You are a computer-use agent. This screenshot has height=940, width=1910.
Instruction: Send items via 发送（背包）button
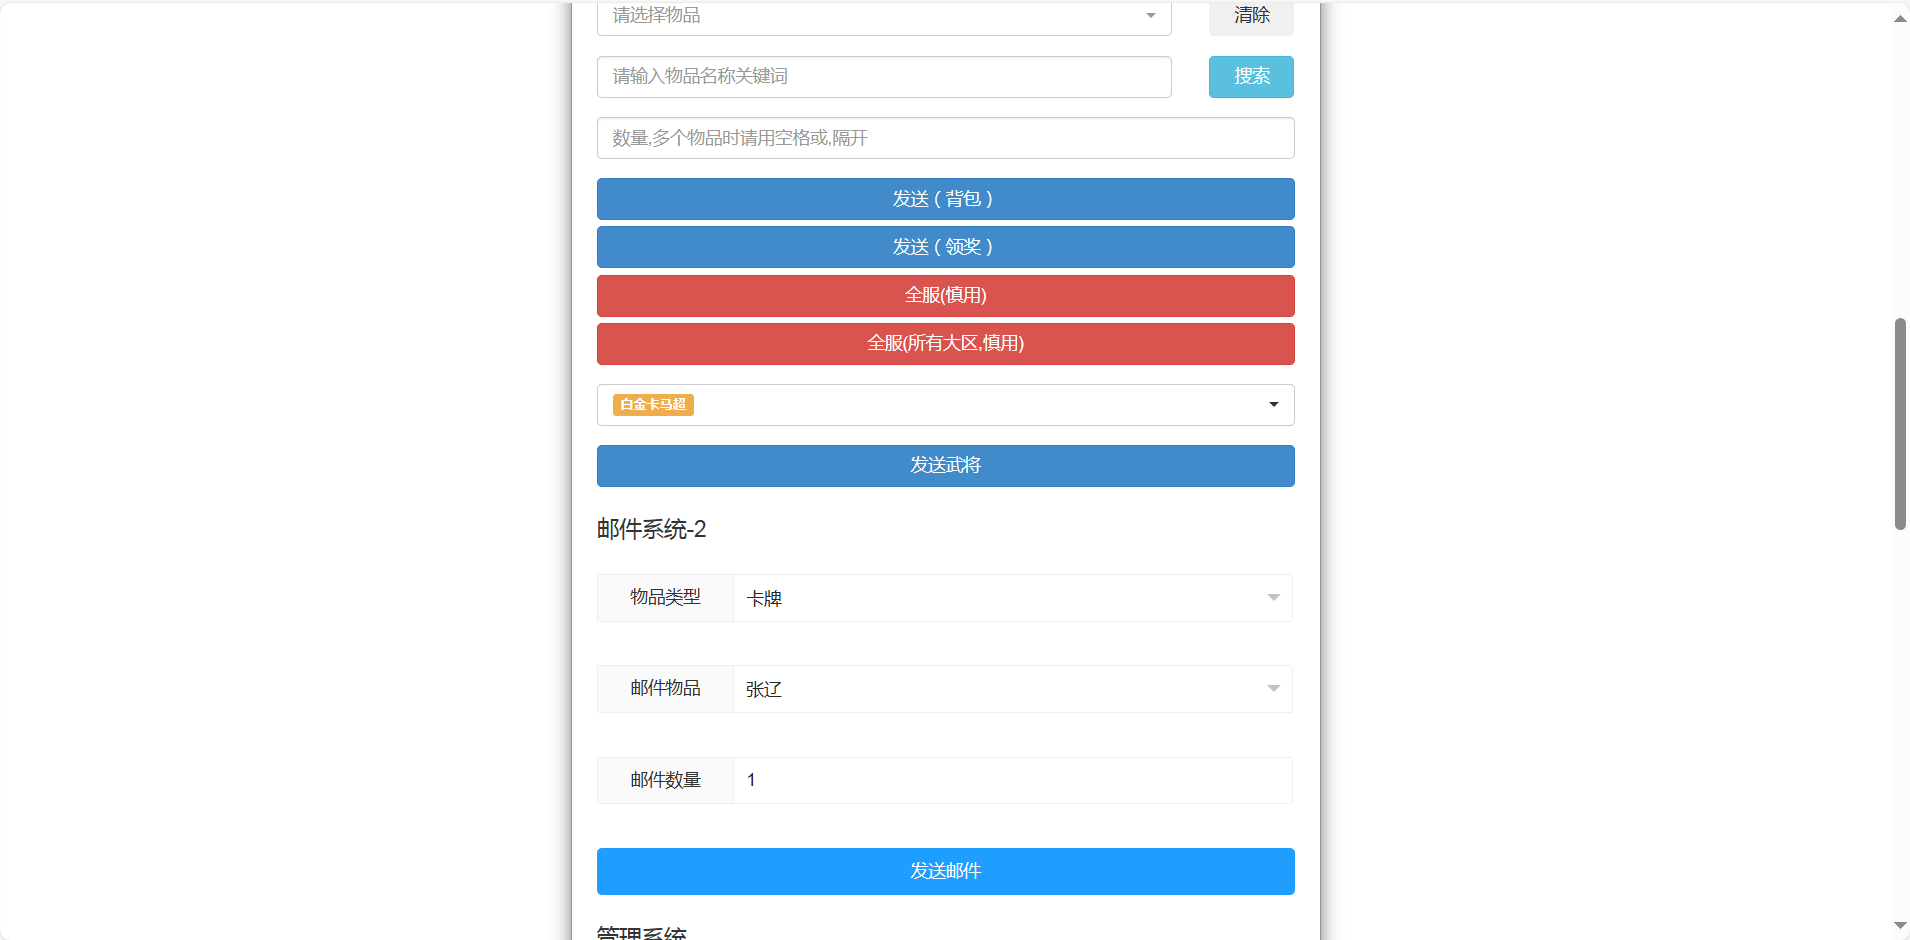tap(945, 199)
